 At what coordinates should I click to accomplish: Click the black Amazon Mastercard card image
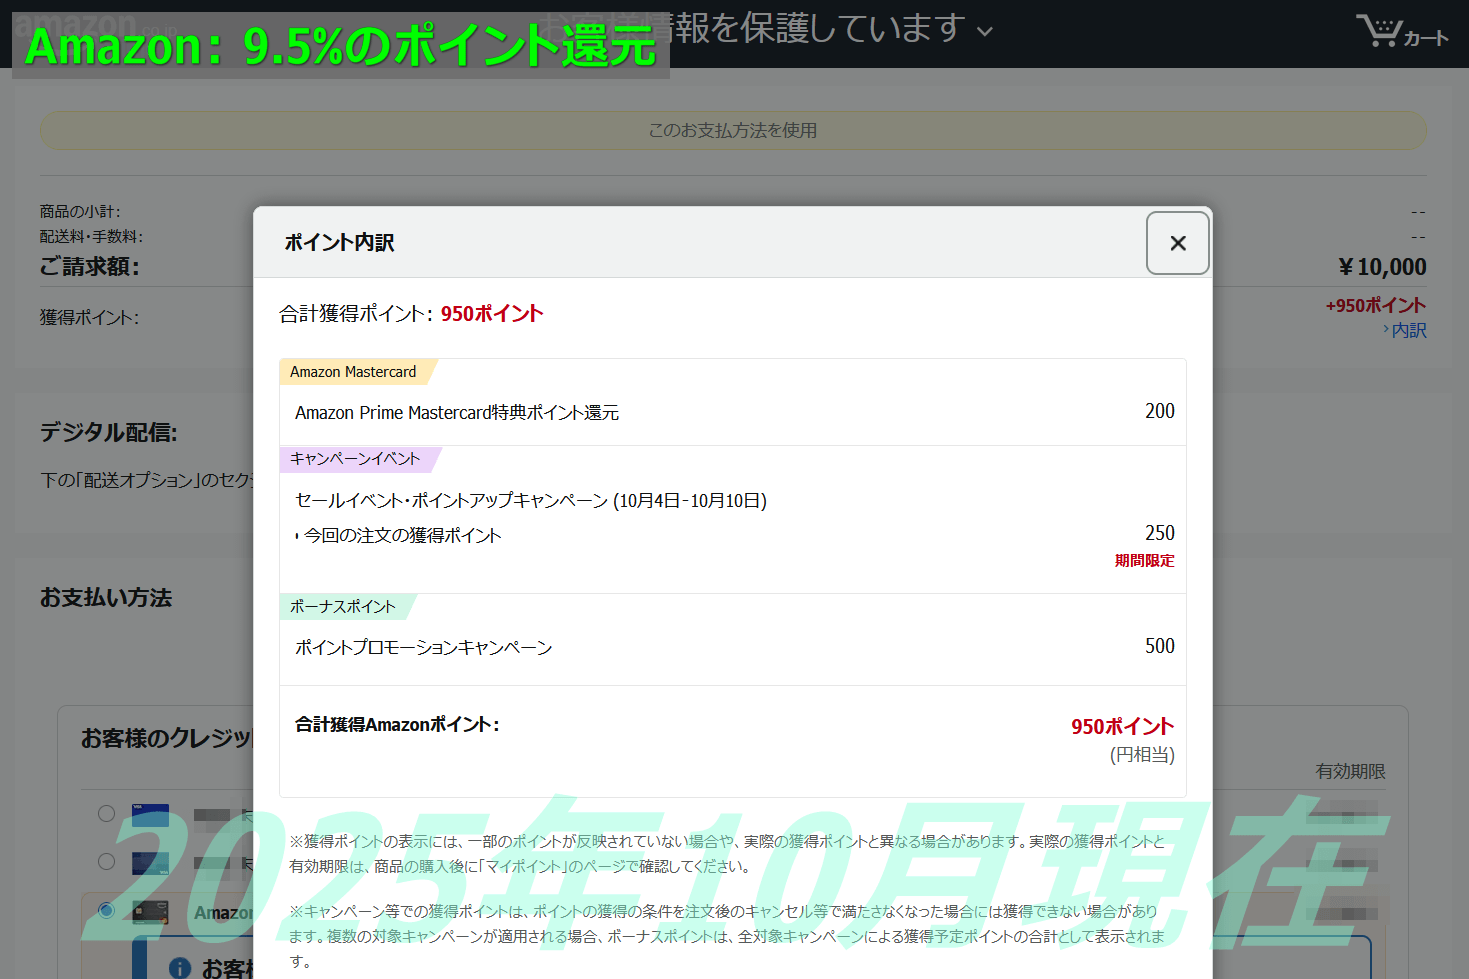150,911
